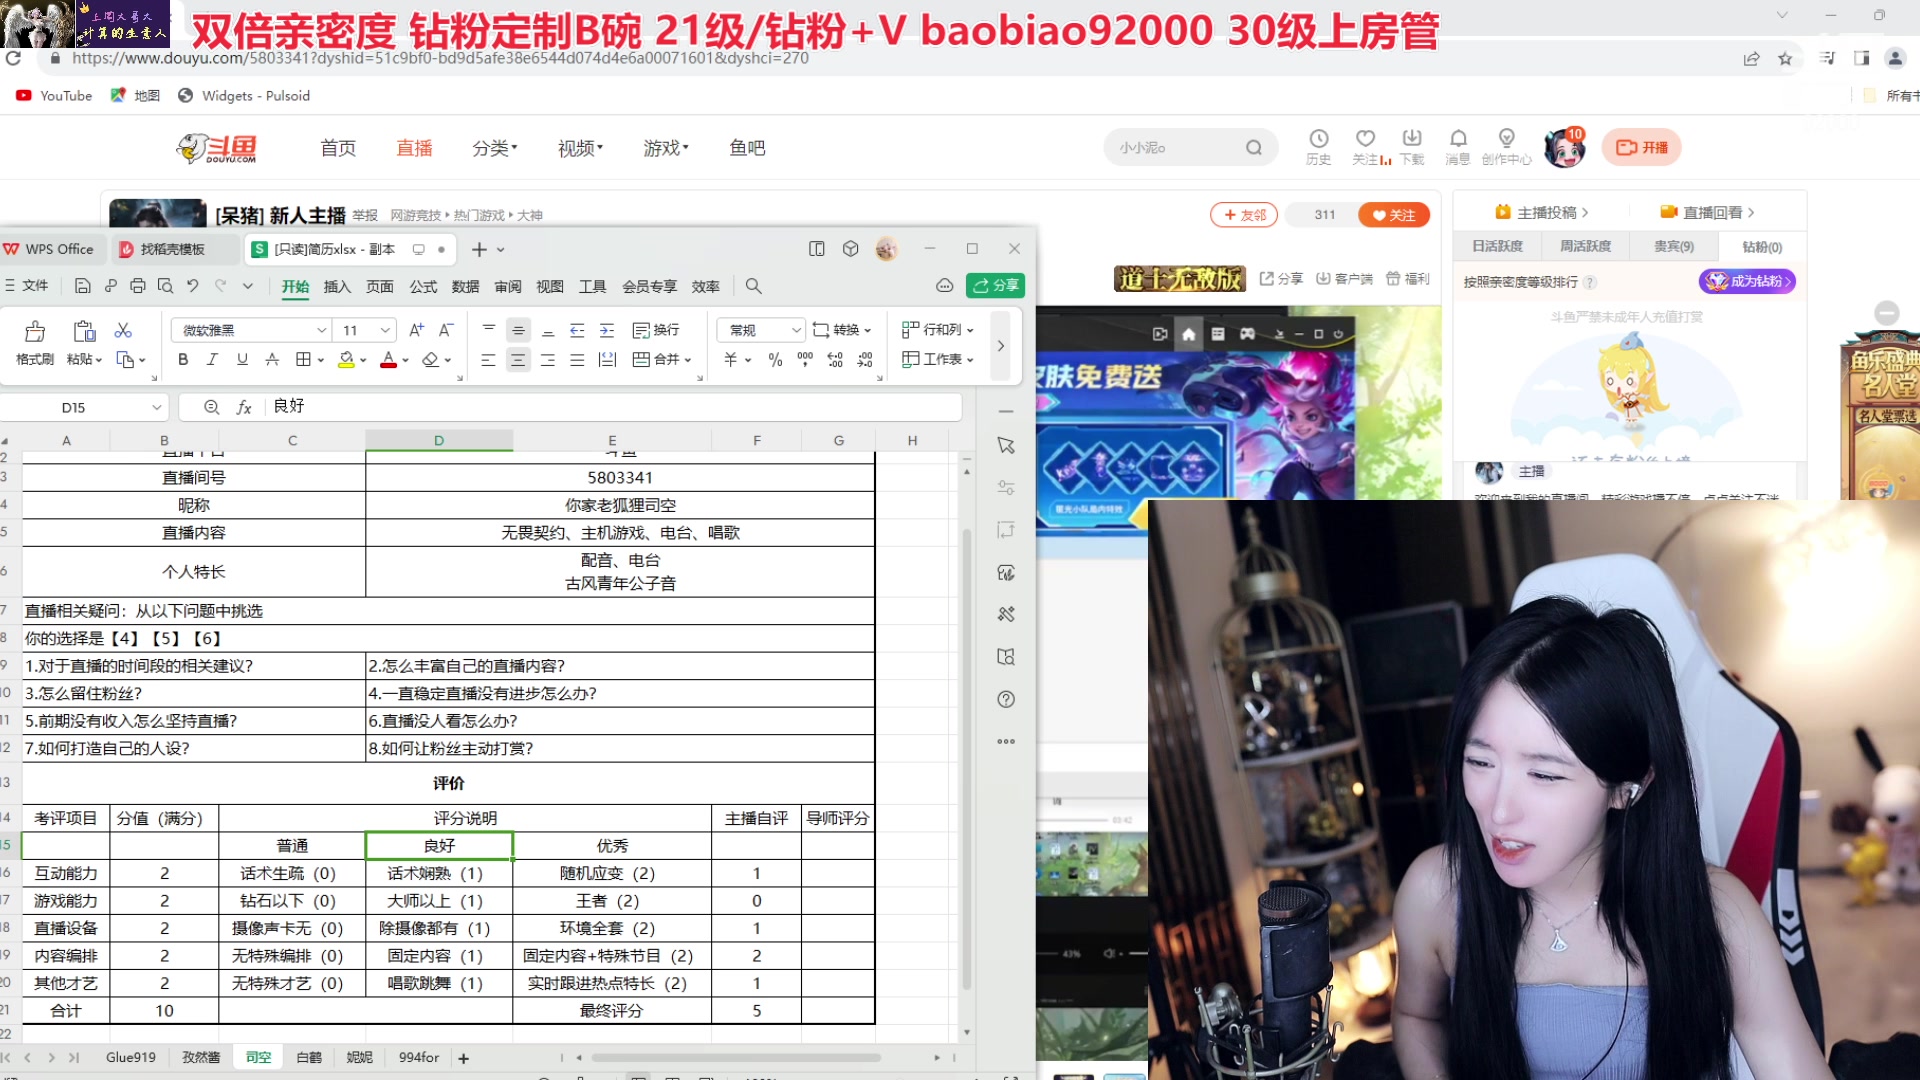The height and width of the screenshot is (1080, 1920).
Task: Open 直播 link in Douyu navigation
Action: click(414, 148)
